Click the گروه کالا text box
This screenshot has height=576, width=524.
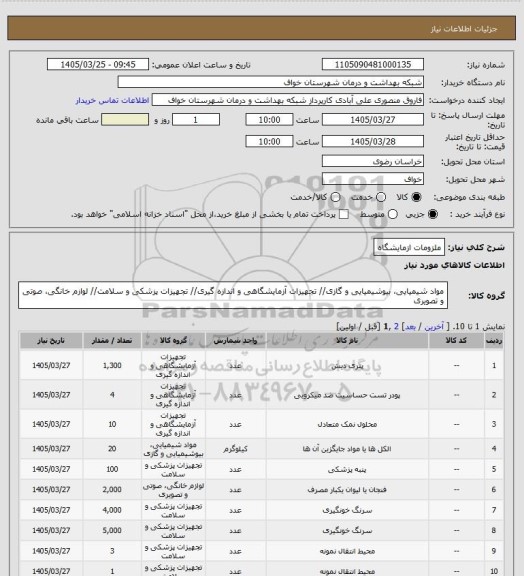[233, 295]
